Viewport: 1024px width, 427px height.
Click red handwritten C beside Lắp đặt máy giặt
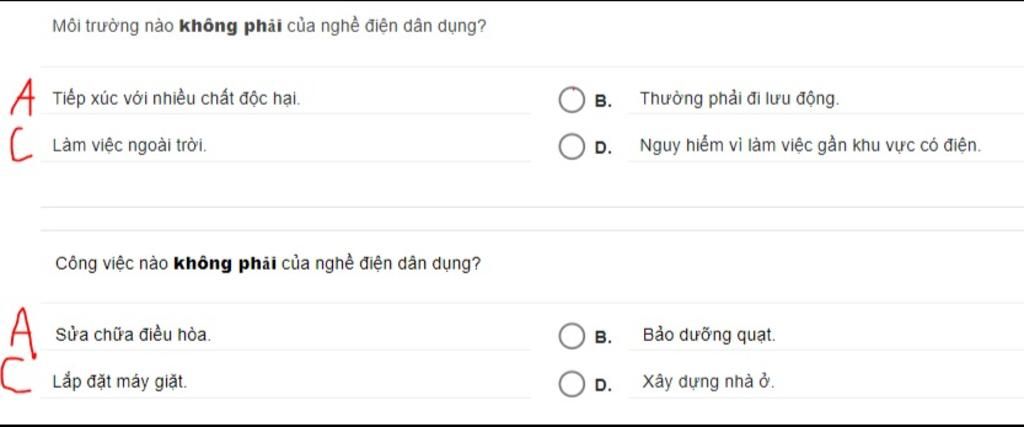point(16,377)
